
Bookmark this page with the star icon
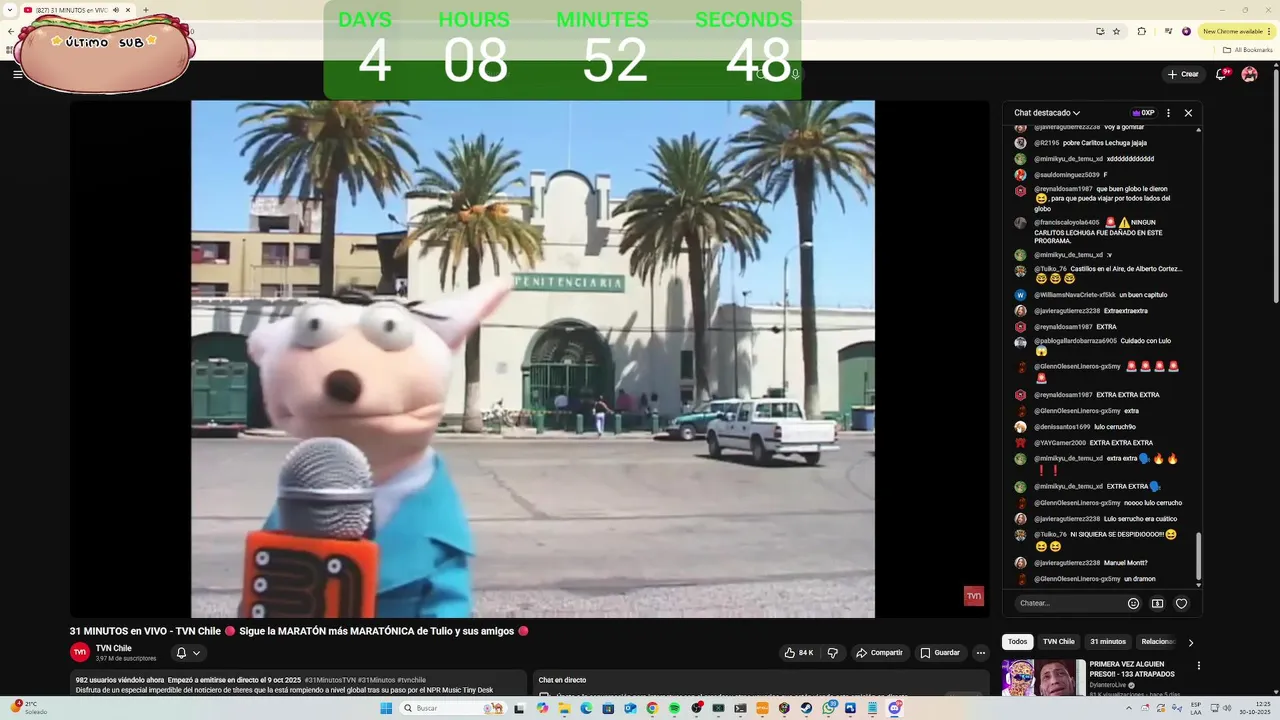[1117, 31]
